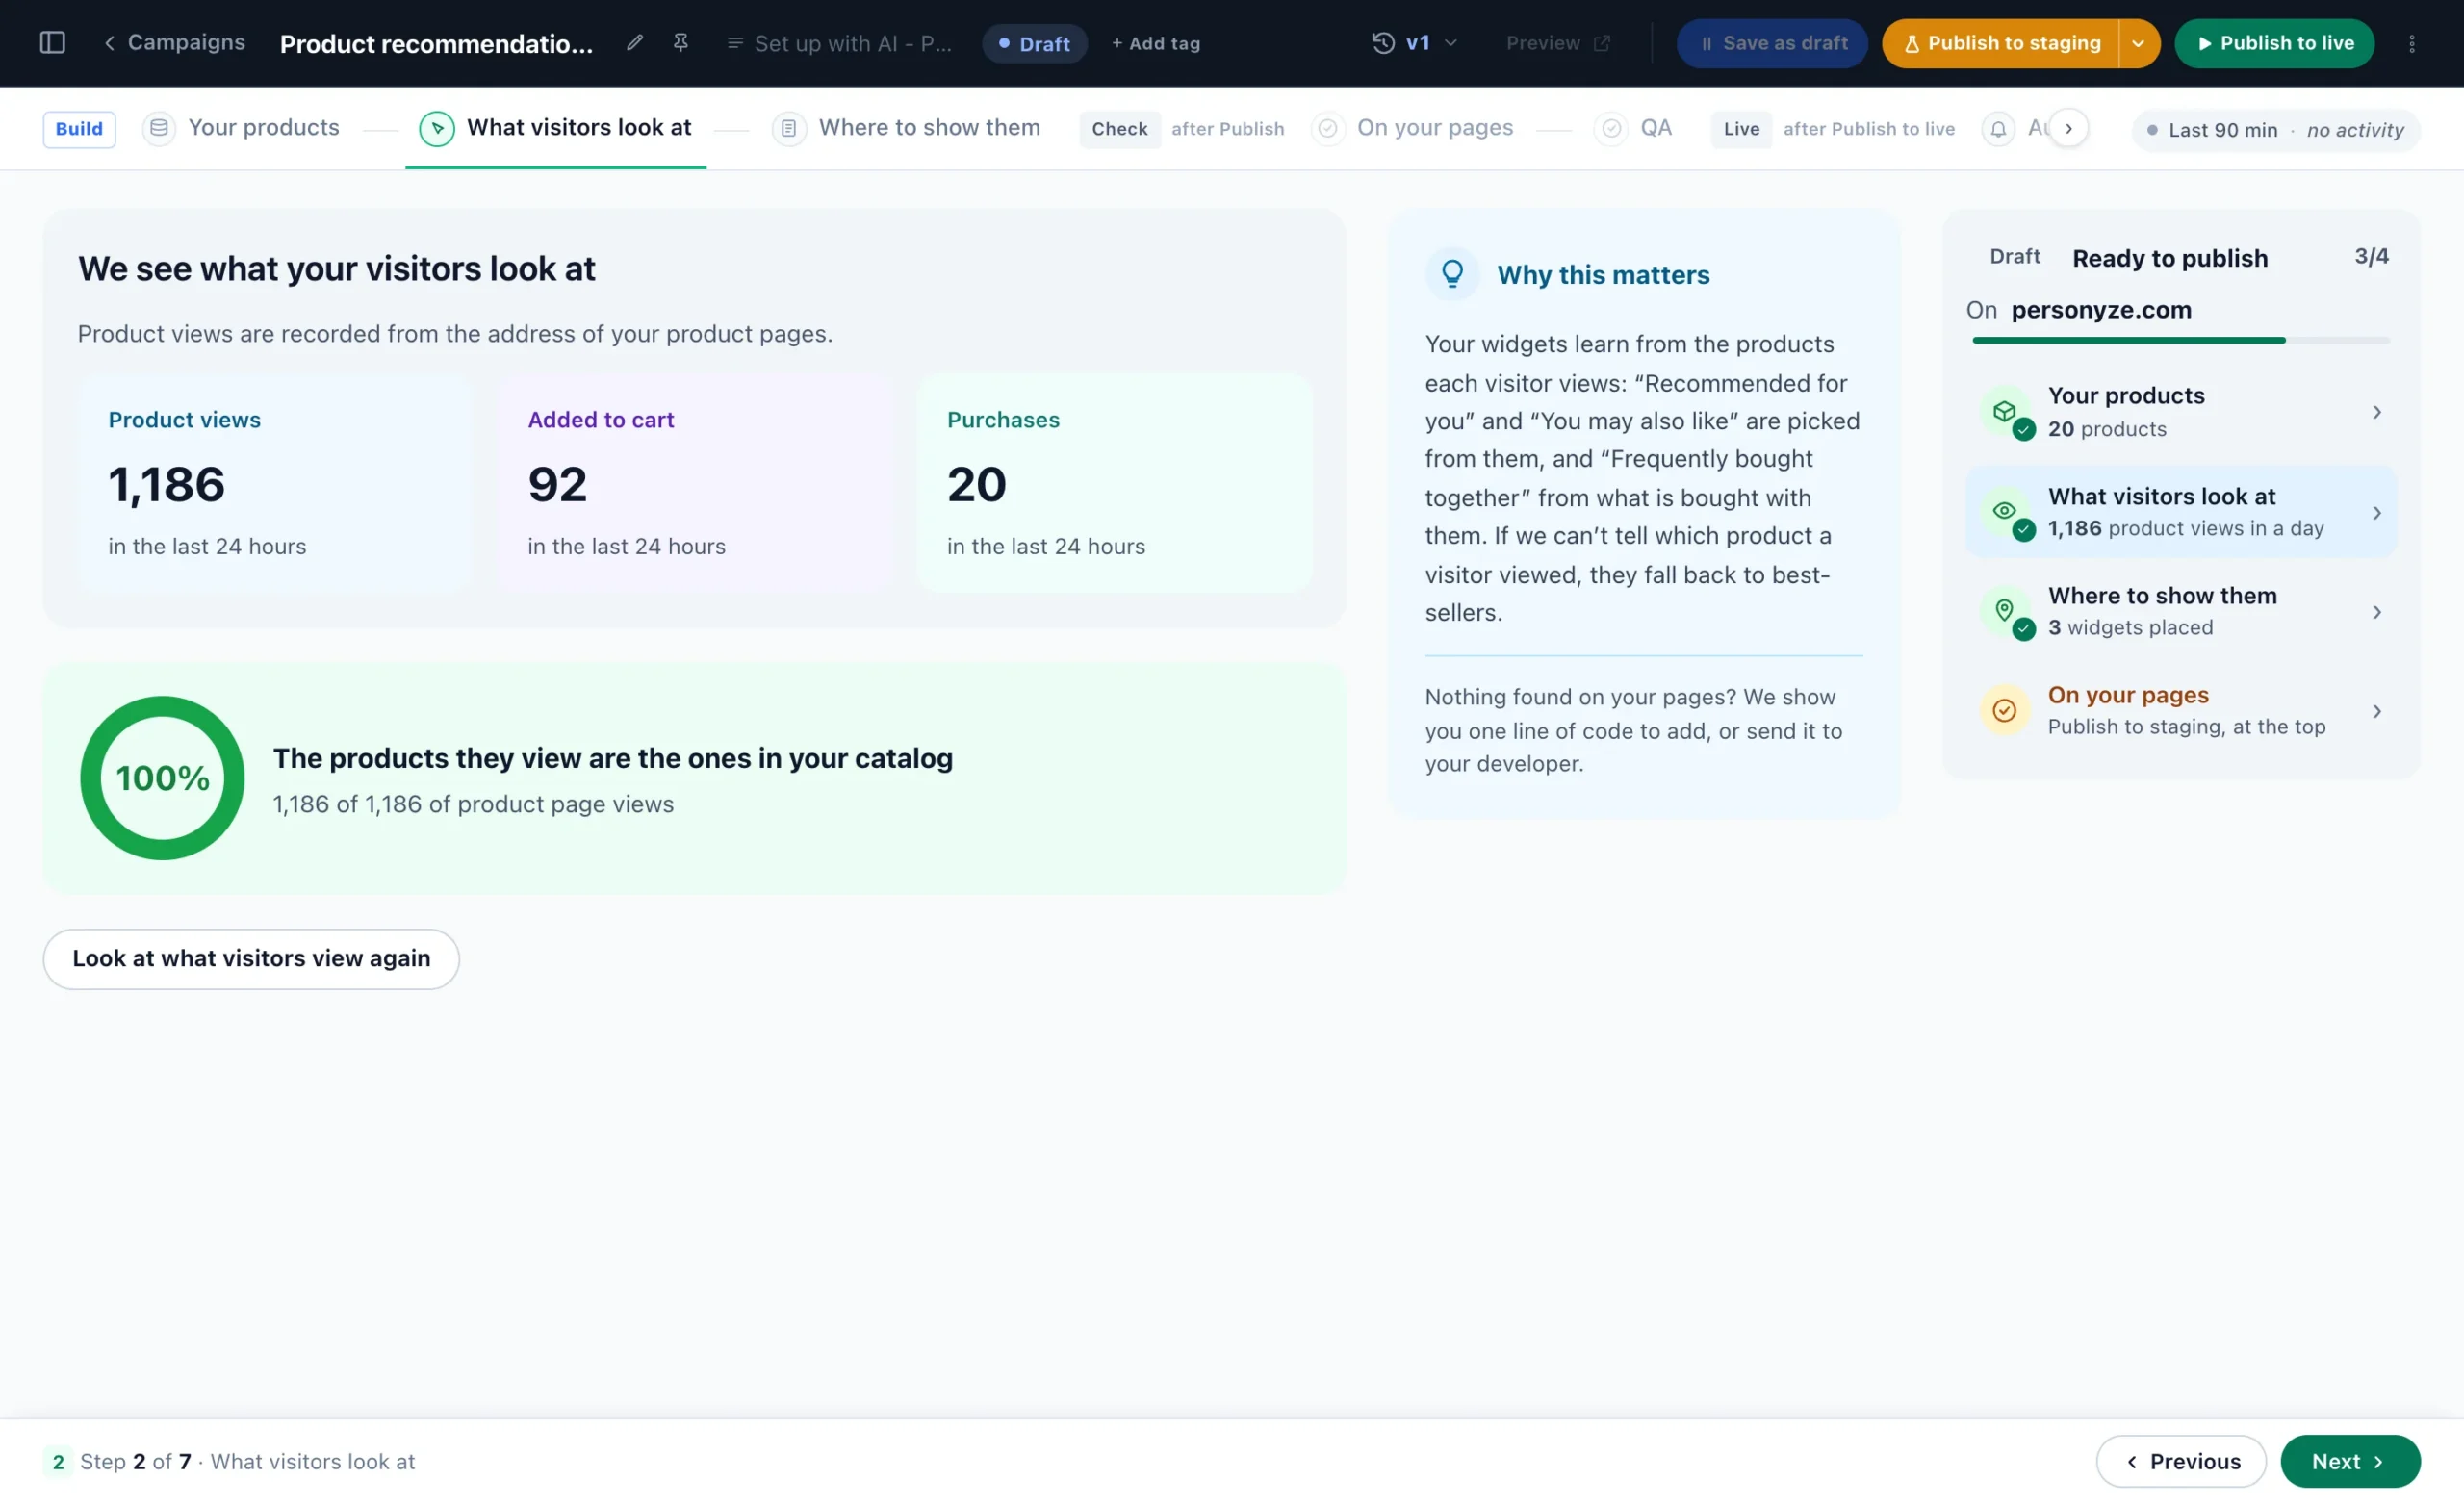This screenshot has height=1505, width=2464.
Task: Click the Publish to live button
Action: [x=2274, y=44]
